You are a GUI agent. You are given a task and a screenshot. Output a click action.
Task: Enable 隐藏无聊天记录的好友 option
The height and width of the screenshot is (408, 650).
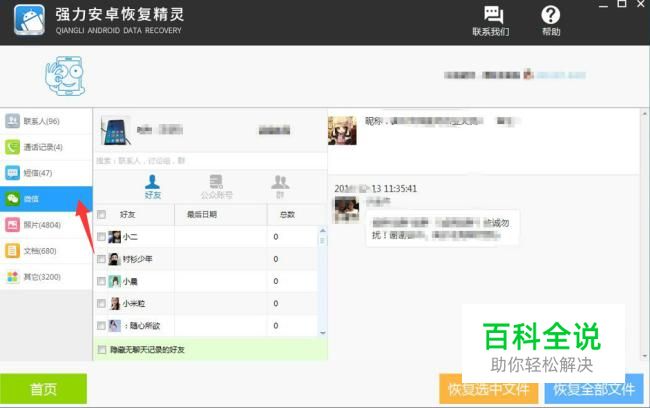pos(102,350)
